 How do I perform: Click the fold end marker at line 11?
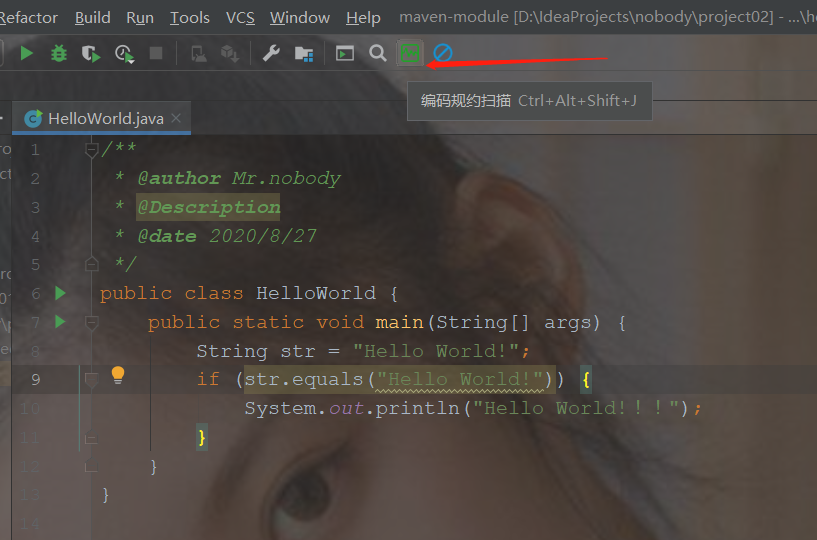[92, 438]
